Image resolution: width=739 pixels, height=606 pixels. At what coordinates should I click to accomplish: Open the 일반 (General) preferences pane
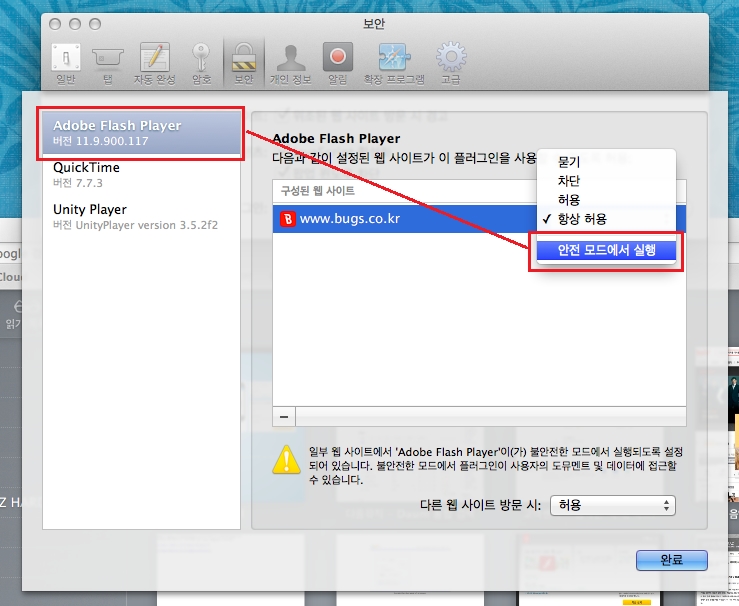pos(66,65)
